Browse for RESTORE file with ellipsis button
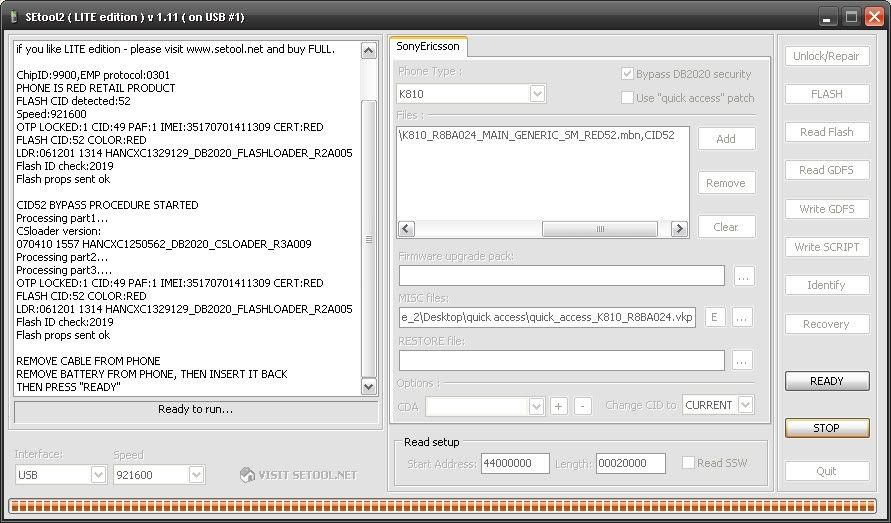The image size is (891, 523). coord(742,360)
